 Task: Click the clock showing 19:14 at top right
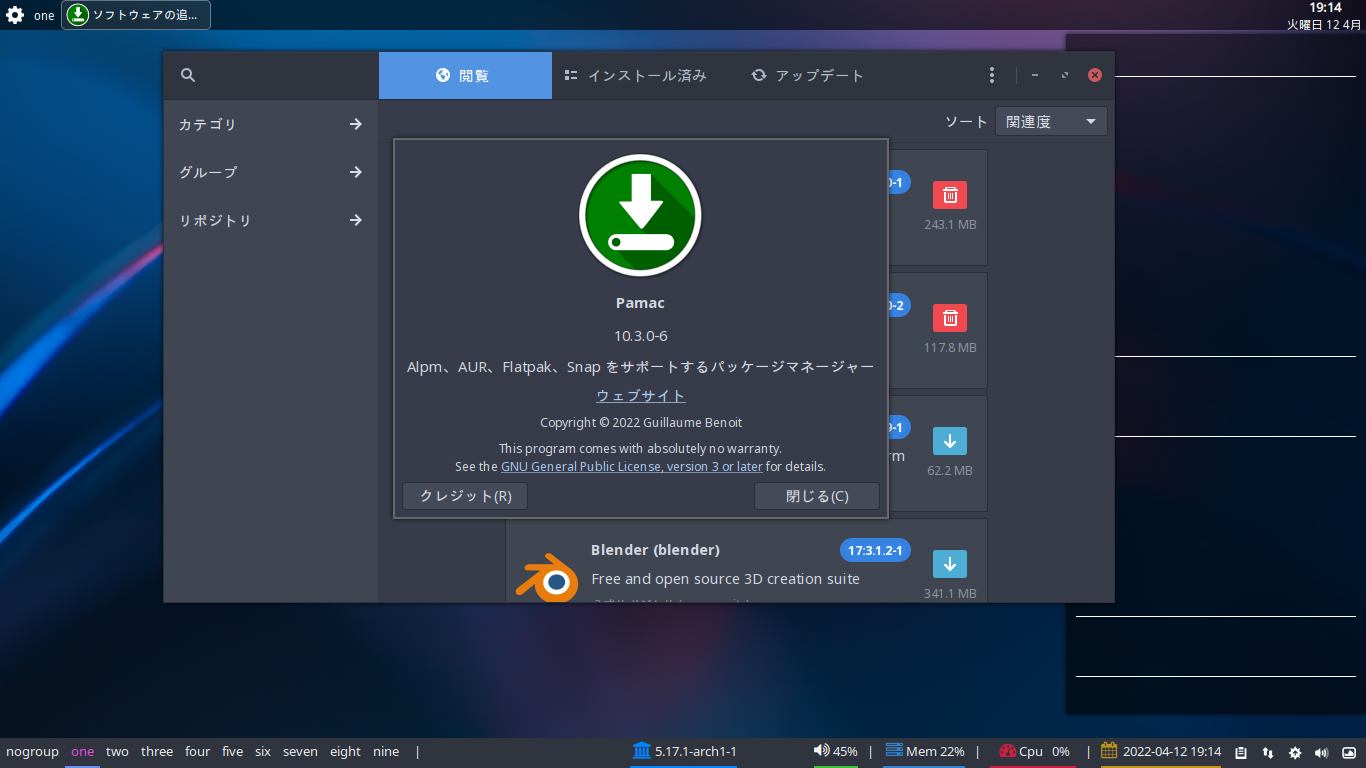click(x=1325, y=8)
